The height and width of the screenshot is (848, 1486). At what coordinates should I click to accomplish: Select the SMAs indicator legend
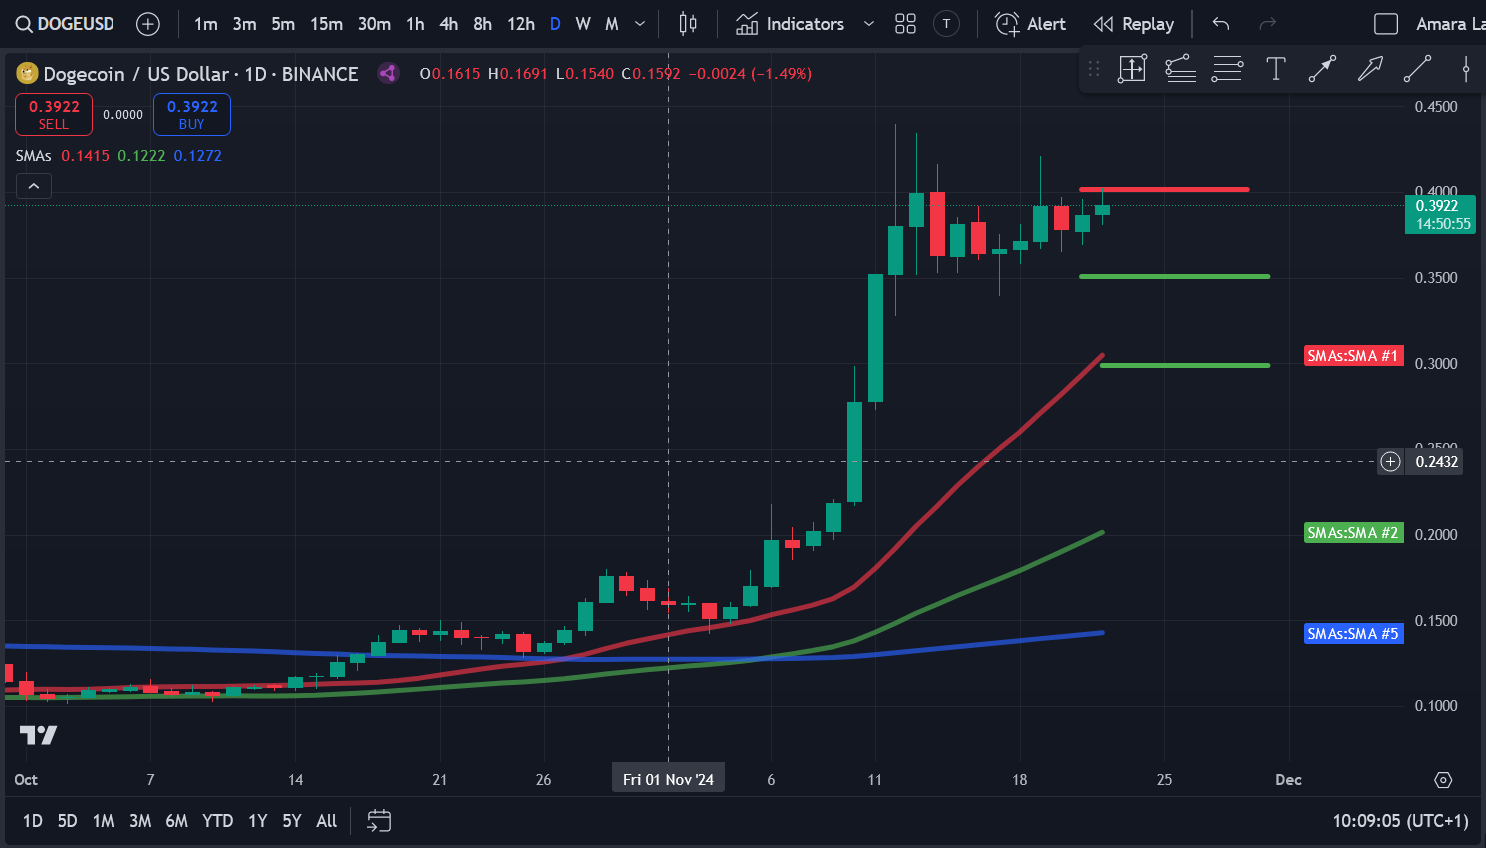click(34, 156)
